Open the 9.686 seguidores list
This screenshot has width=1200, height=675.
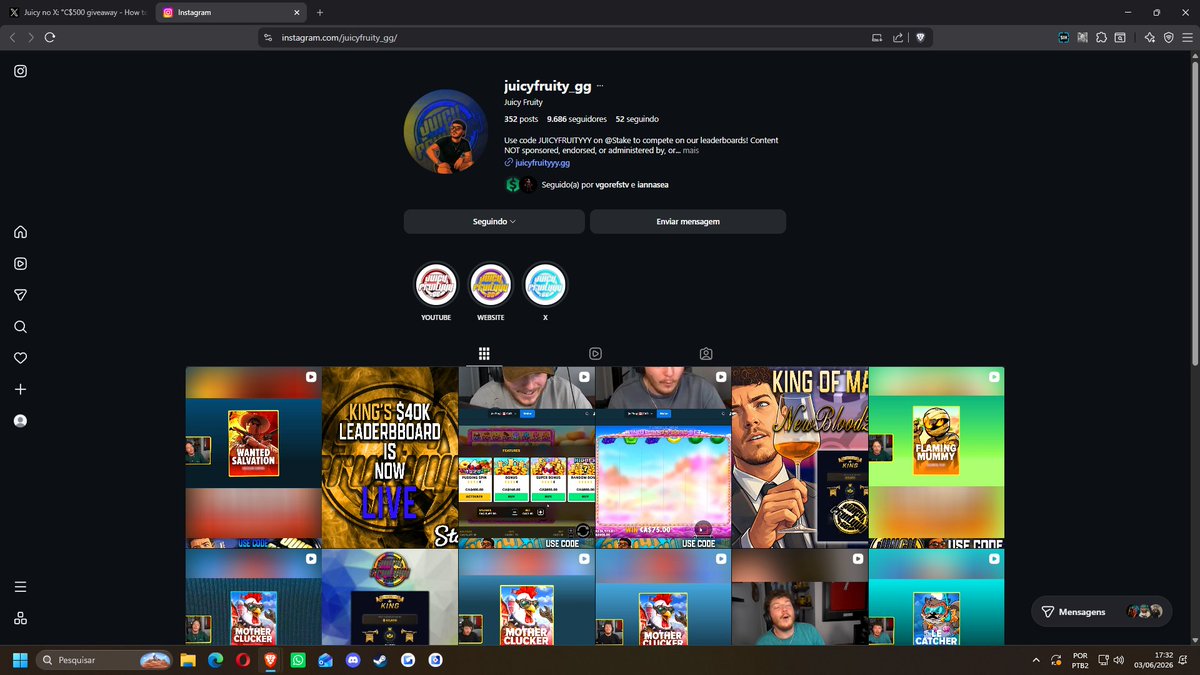tap(577, 119)
